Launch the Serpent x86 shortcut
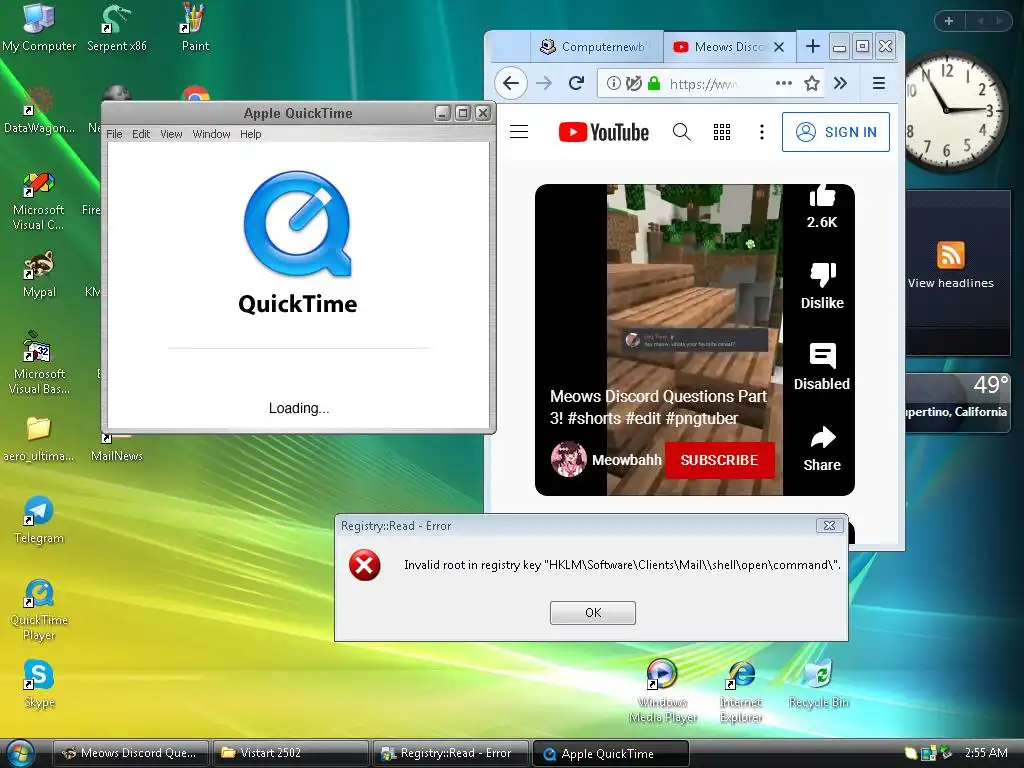1024x768 pixels. point(116,27)
